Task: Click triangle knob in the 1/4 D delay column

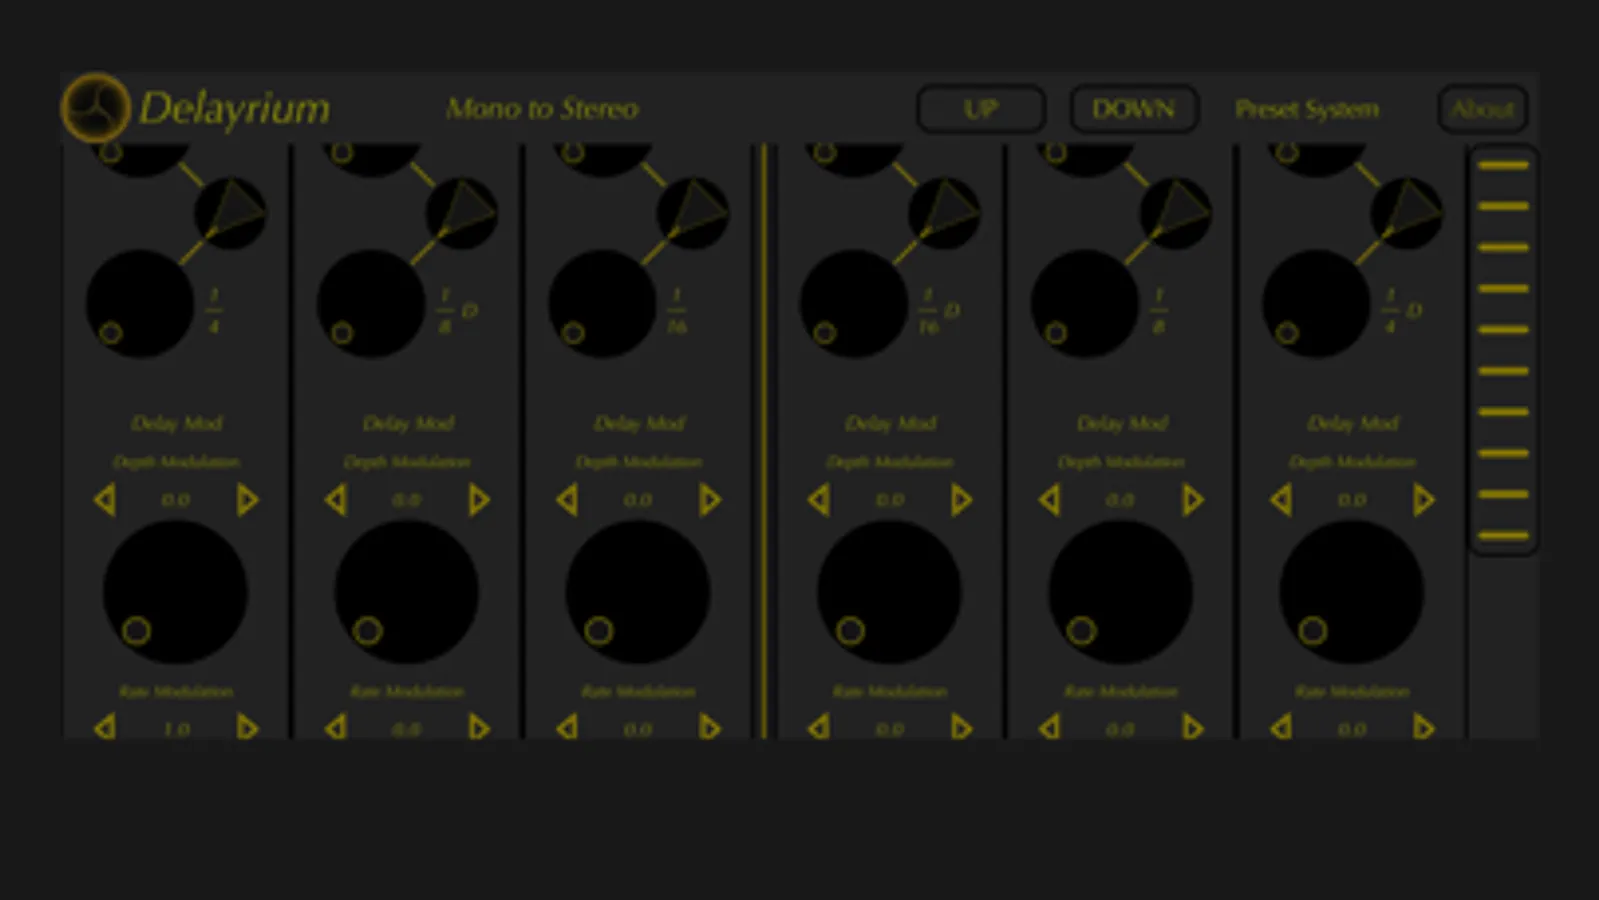Action: [x=1406, y=213]
